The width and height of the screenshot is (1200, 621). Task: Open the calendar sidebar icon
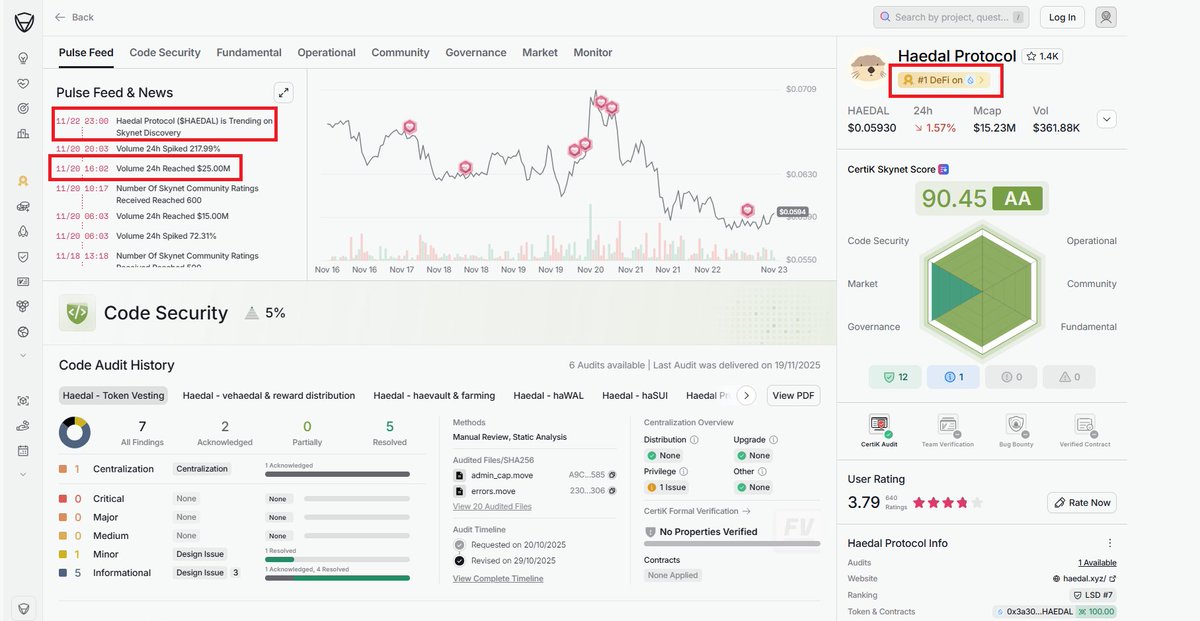pos(23,451)
